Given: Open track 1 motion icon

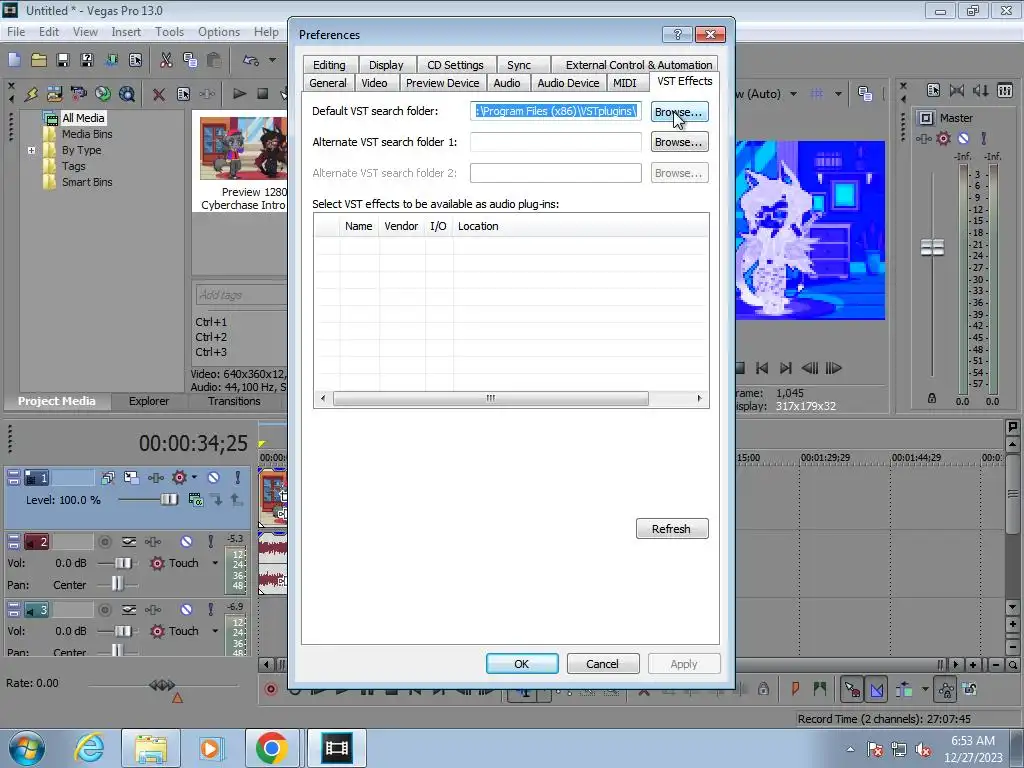Looking at the screenshot, I should 131,478.
